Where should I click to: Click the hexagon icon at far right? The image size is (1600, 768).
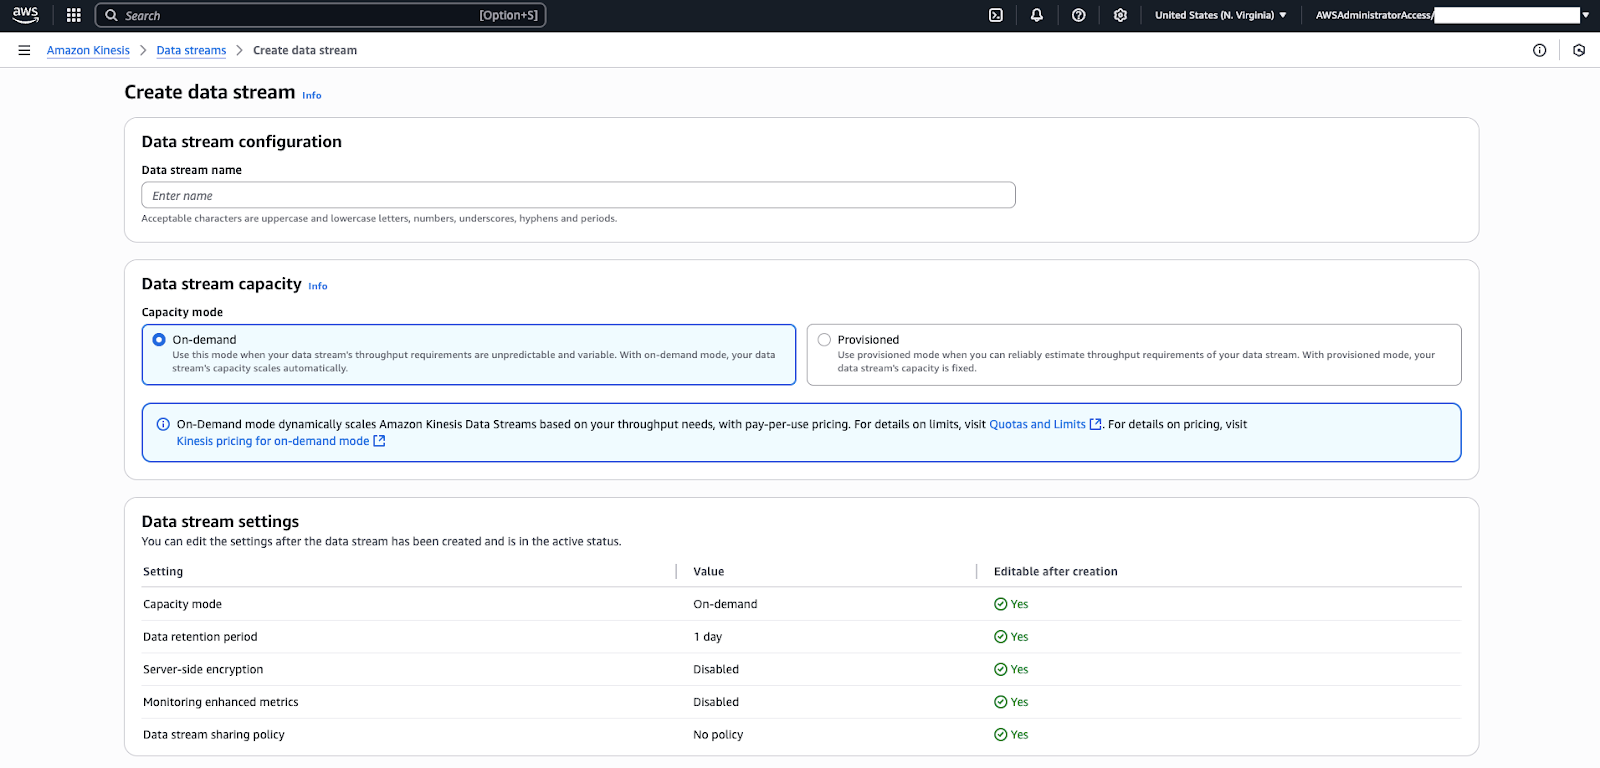pos(1579,50)
